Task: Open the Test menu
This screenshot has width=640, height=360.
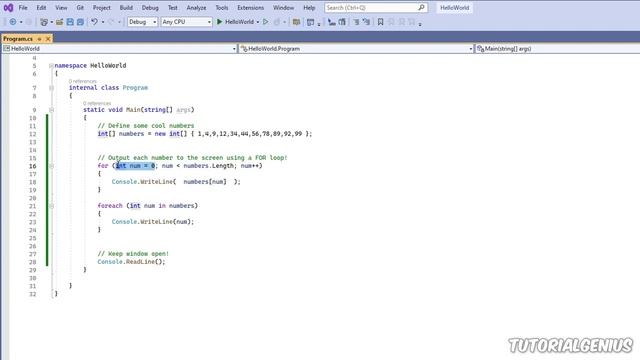Action: (173, 8)
